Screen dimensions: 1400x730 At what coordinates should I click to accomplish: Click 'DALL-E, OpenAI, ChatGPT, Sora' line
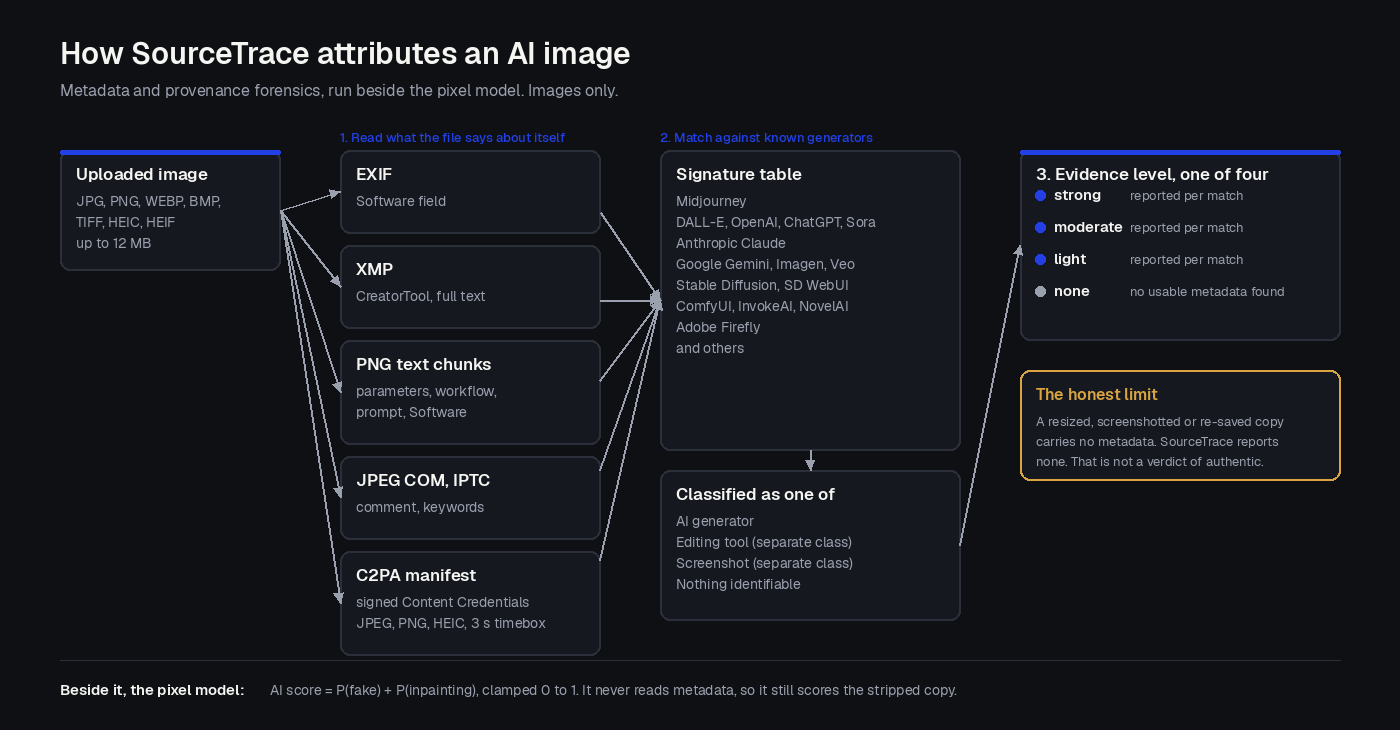pyautogui.click(x=776, y=222)
